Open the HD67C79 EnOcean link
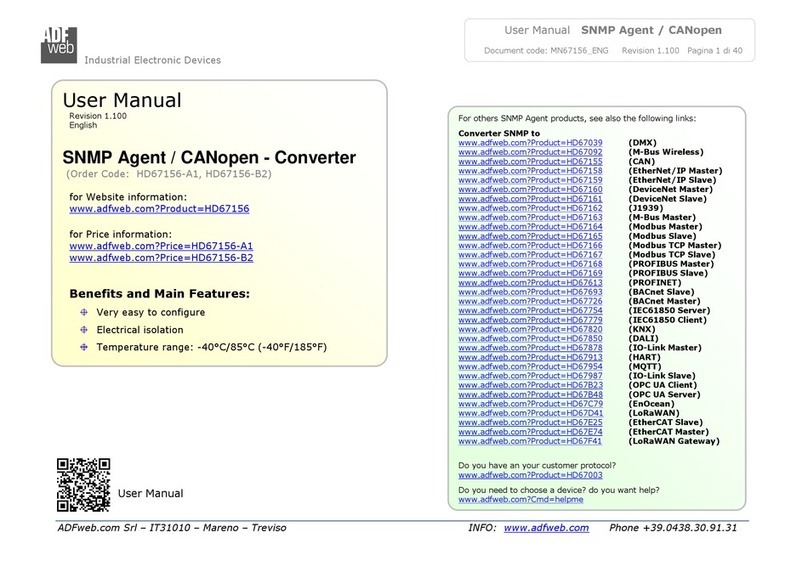808x561 pixels. pyautogui.click(x=530, y=403)
